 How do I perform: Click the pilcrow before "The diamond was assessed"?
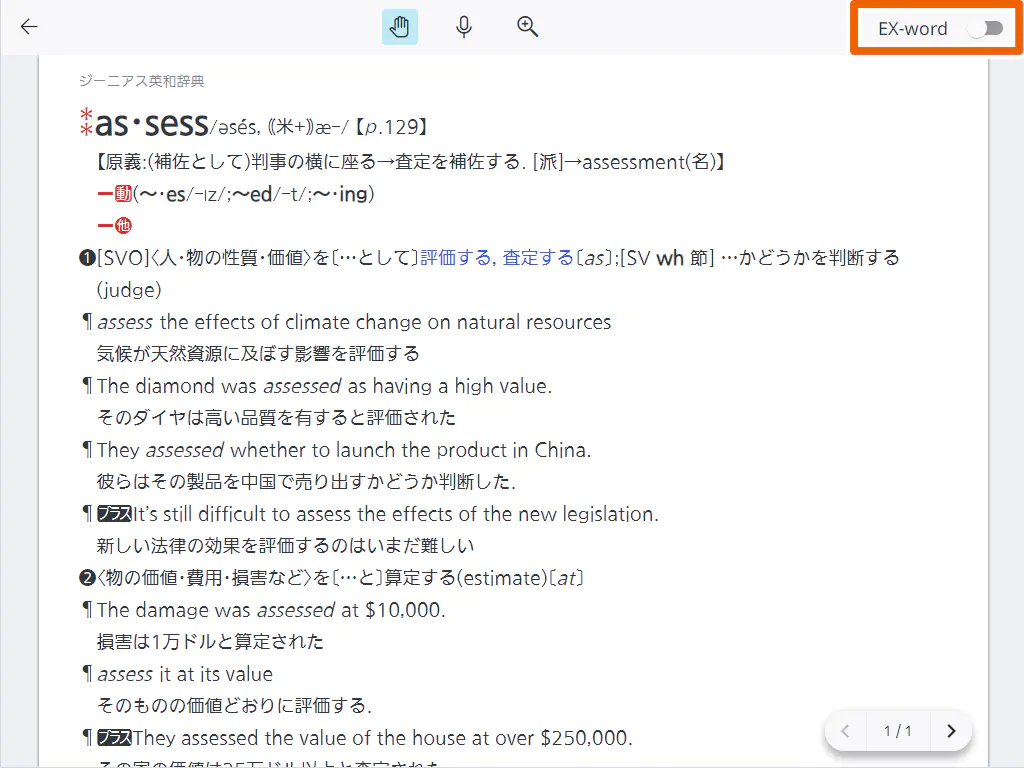point(87,386)
